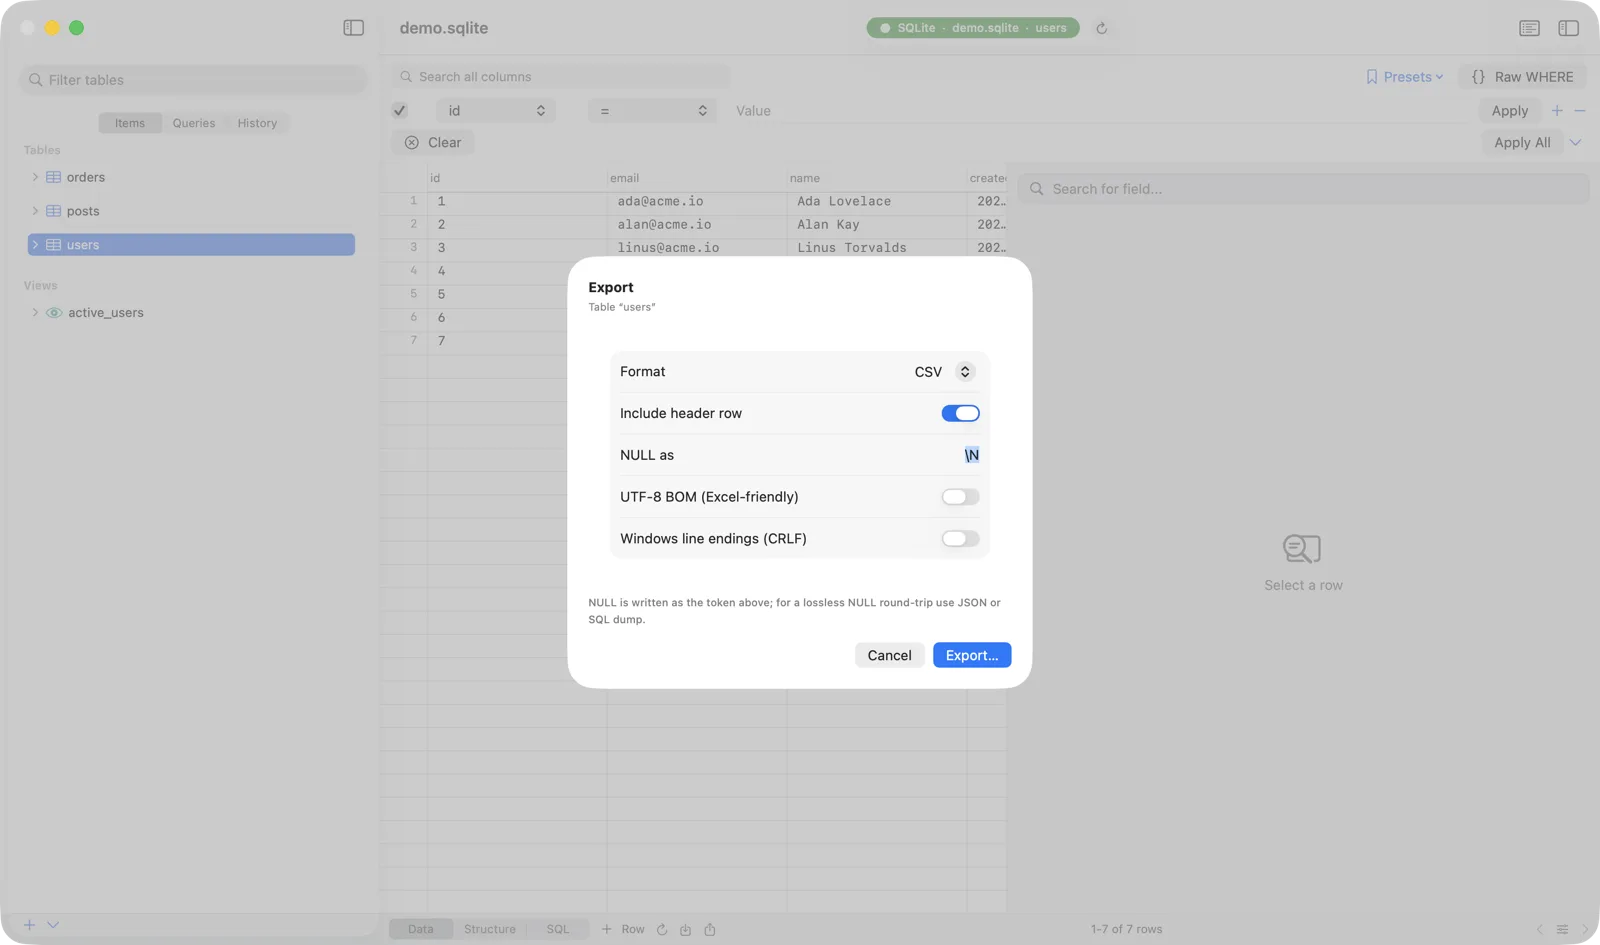1600x945 pixels.
Task: Click the refresh connection icon beside SQLite badge
Action: click(x=1101, y=28)
